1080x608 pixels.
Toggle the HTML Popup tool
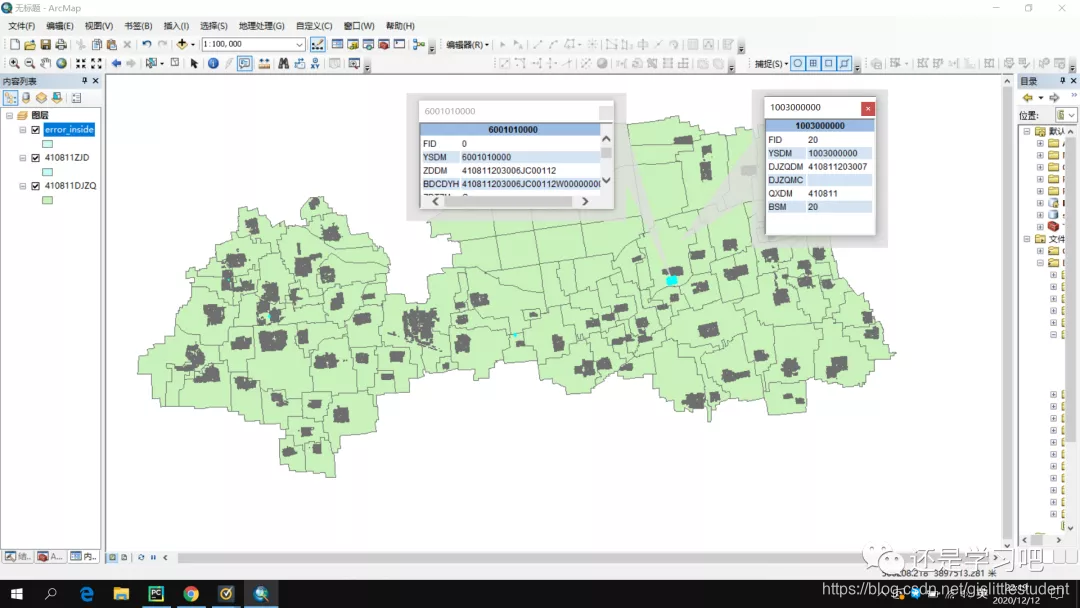[245, 63]
